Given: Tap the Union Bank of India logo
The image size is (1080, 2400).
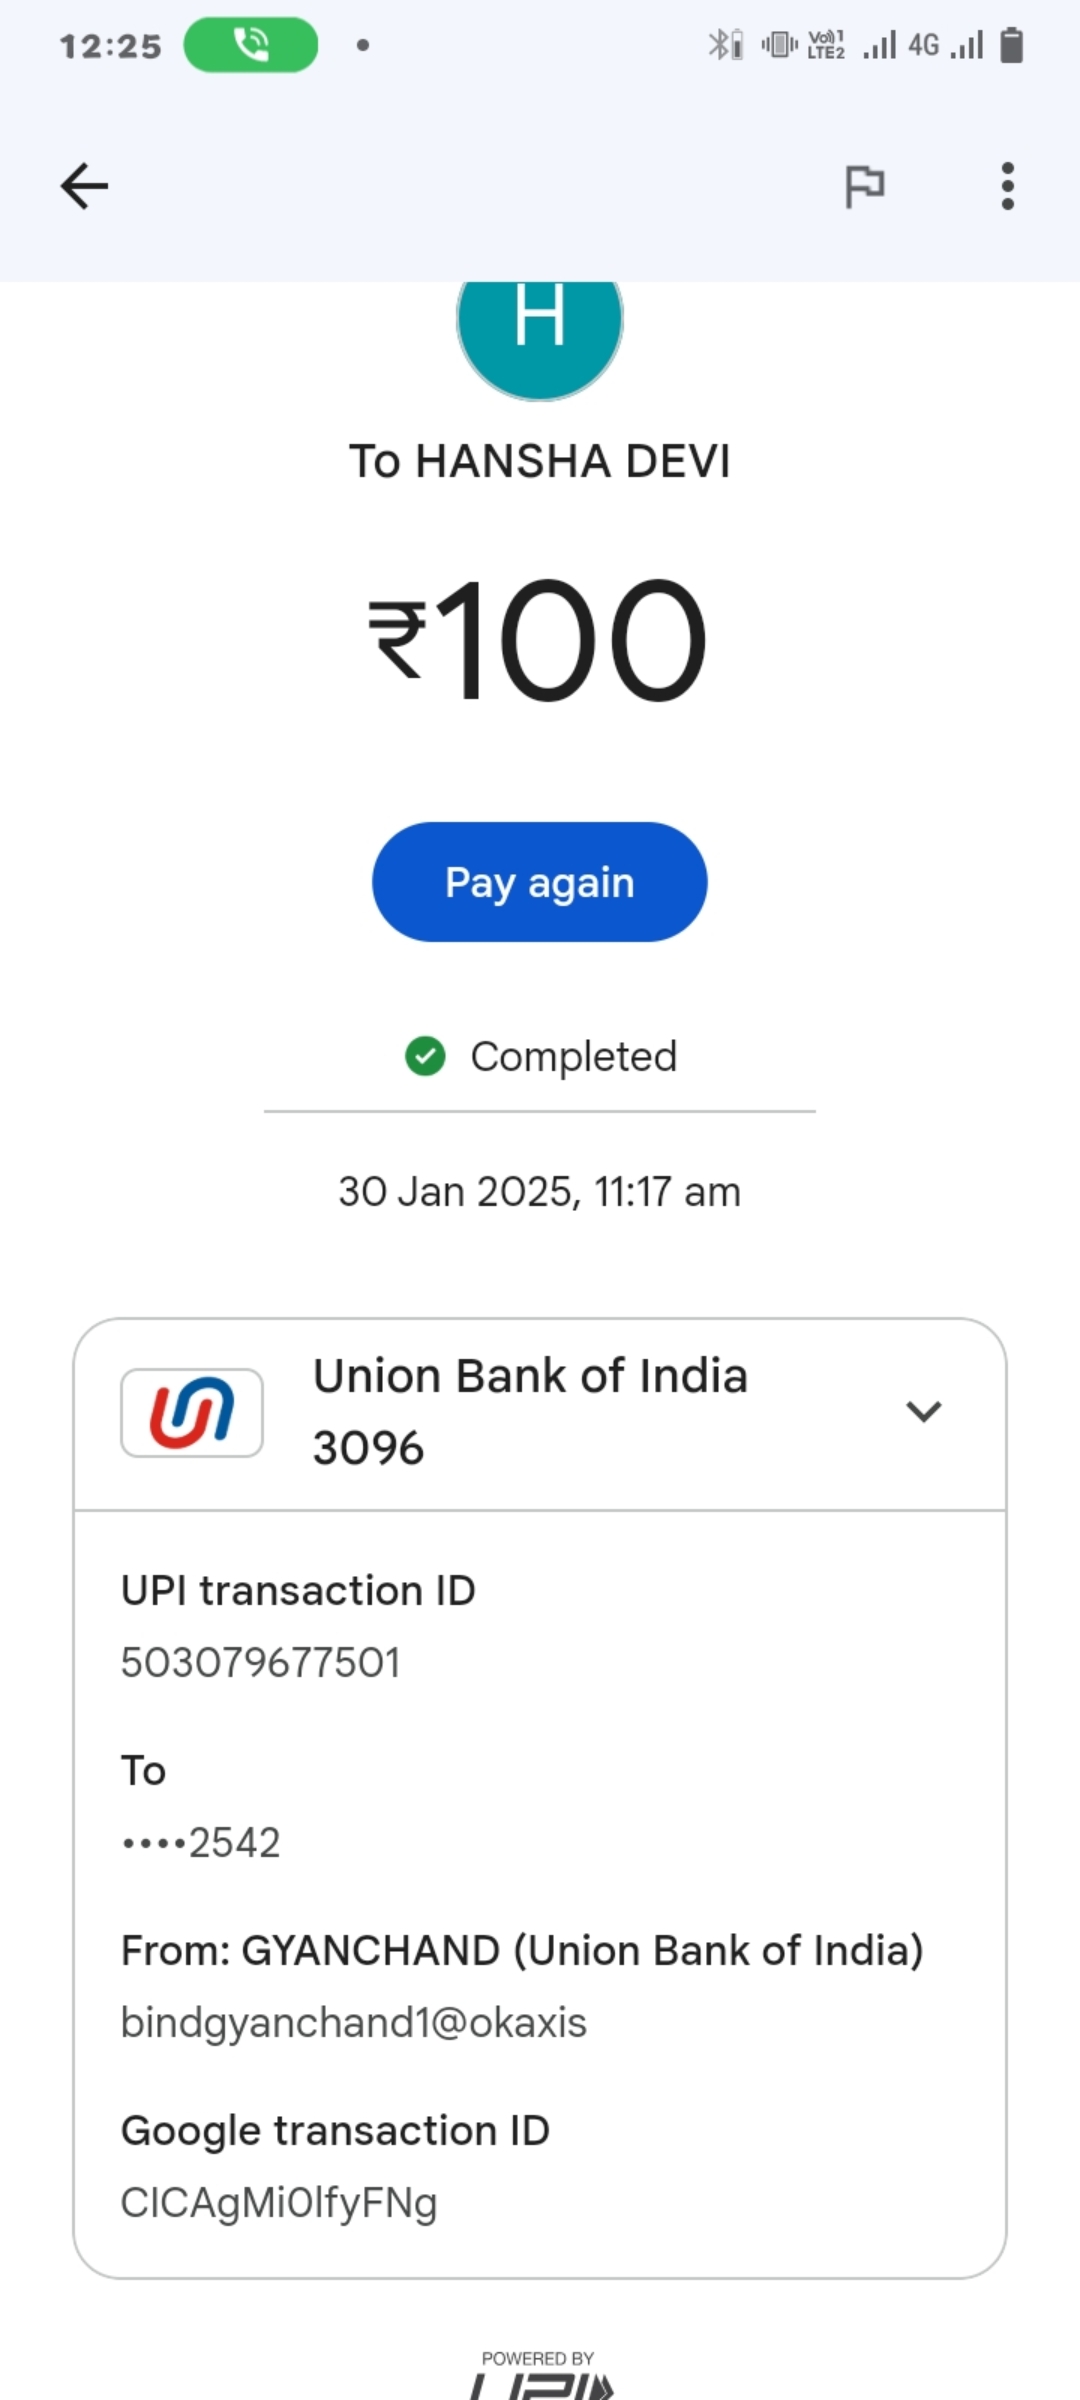Looking at the screenshot, I should click(x=192, y=1412).
